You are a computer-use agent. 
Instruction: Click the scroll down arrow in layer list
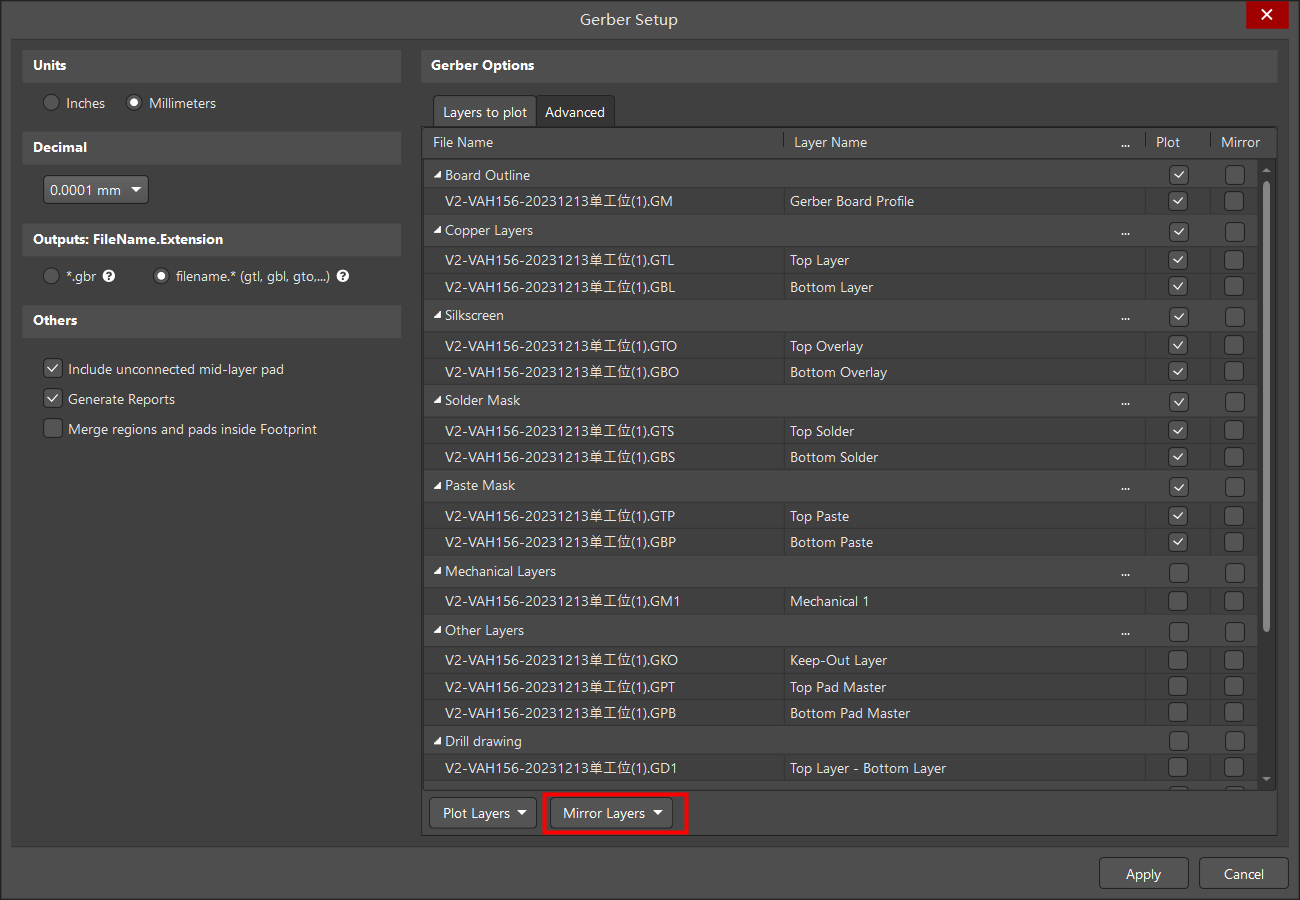coord(1267,779)
